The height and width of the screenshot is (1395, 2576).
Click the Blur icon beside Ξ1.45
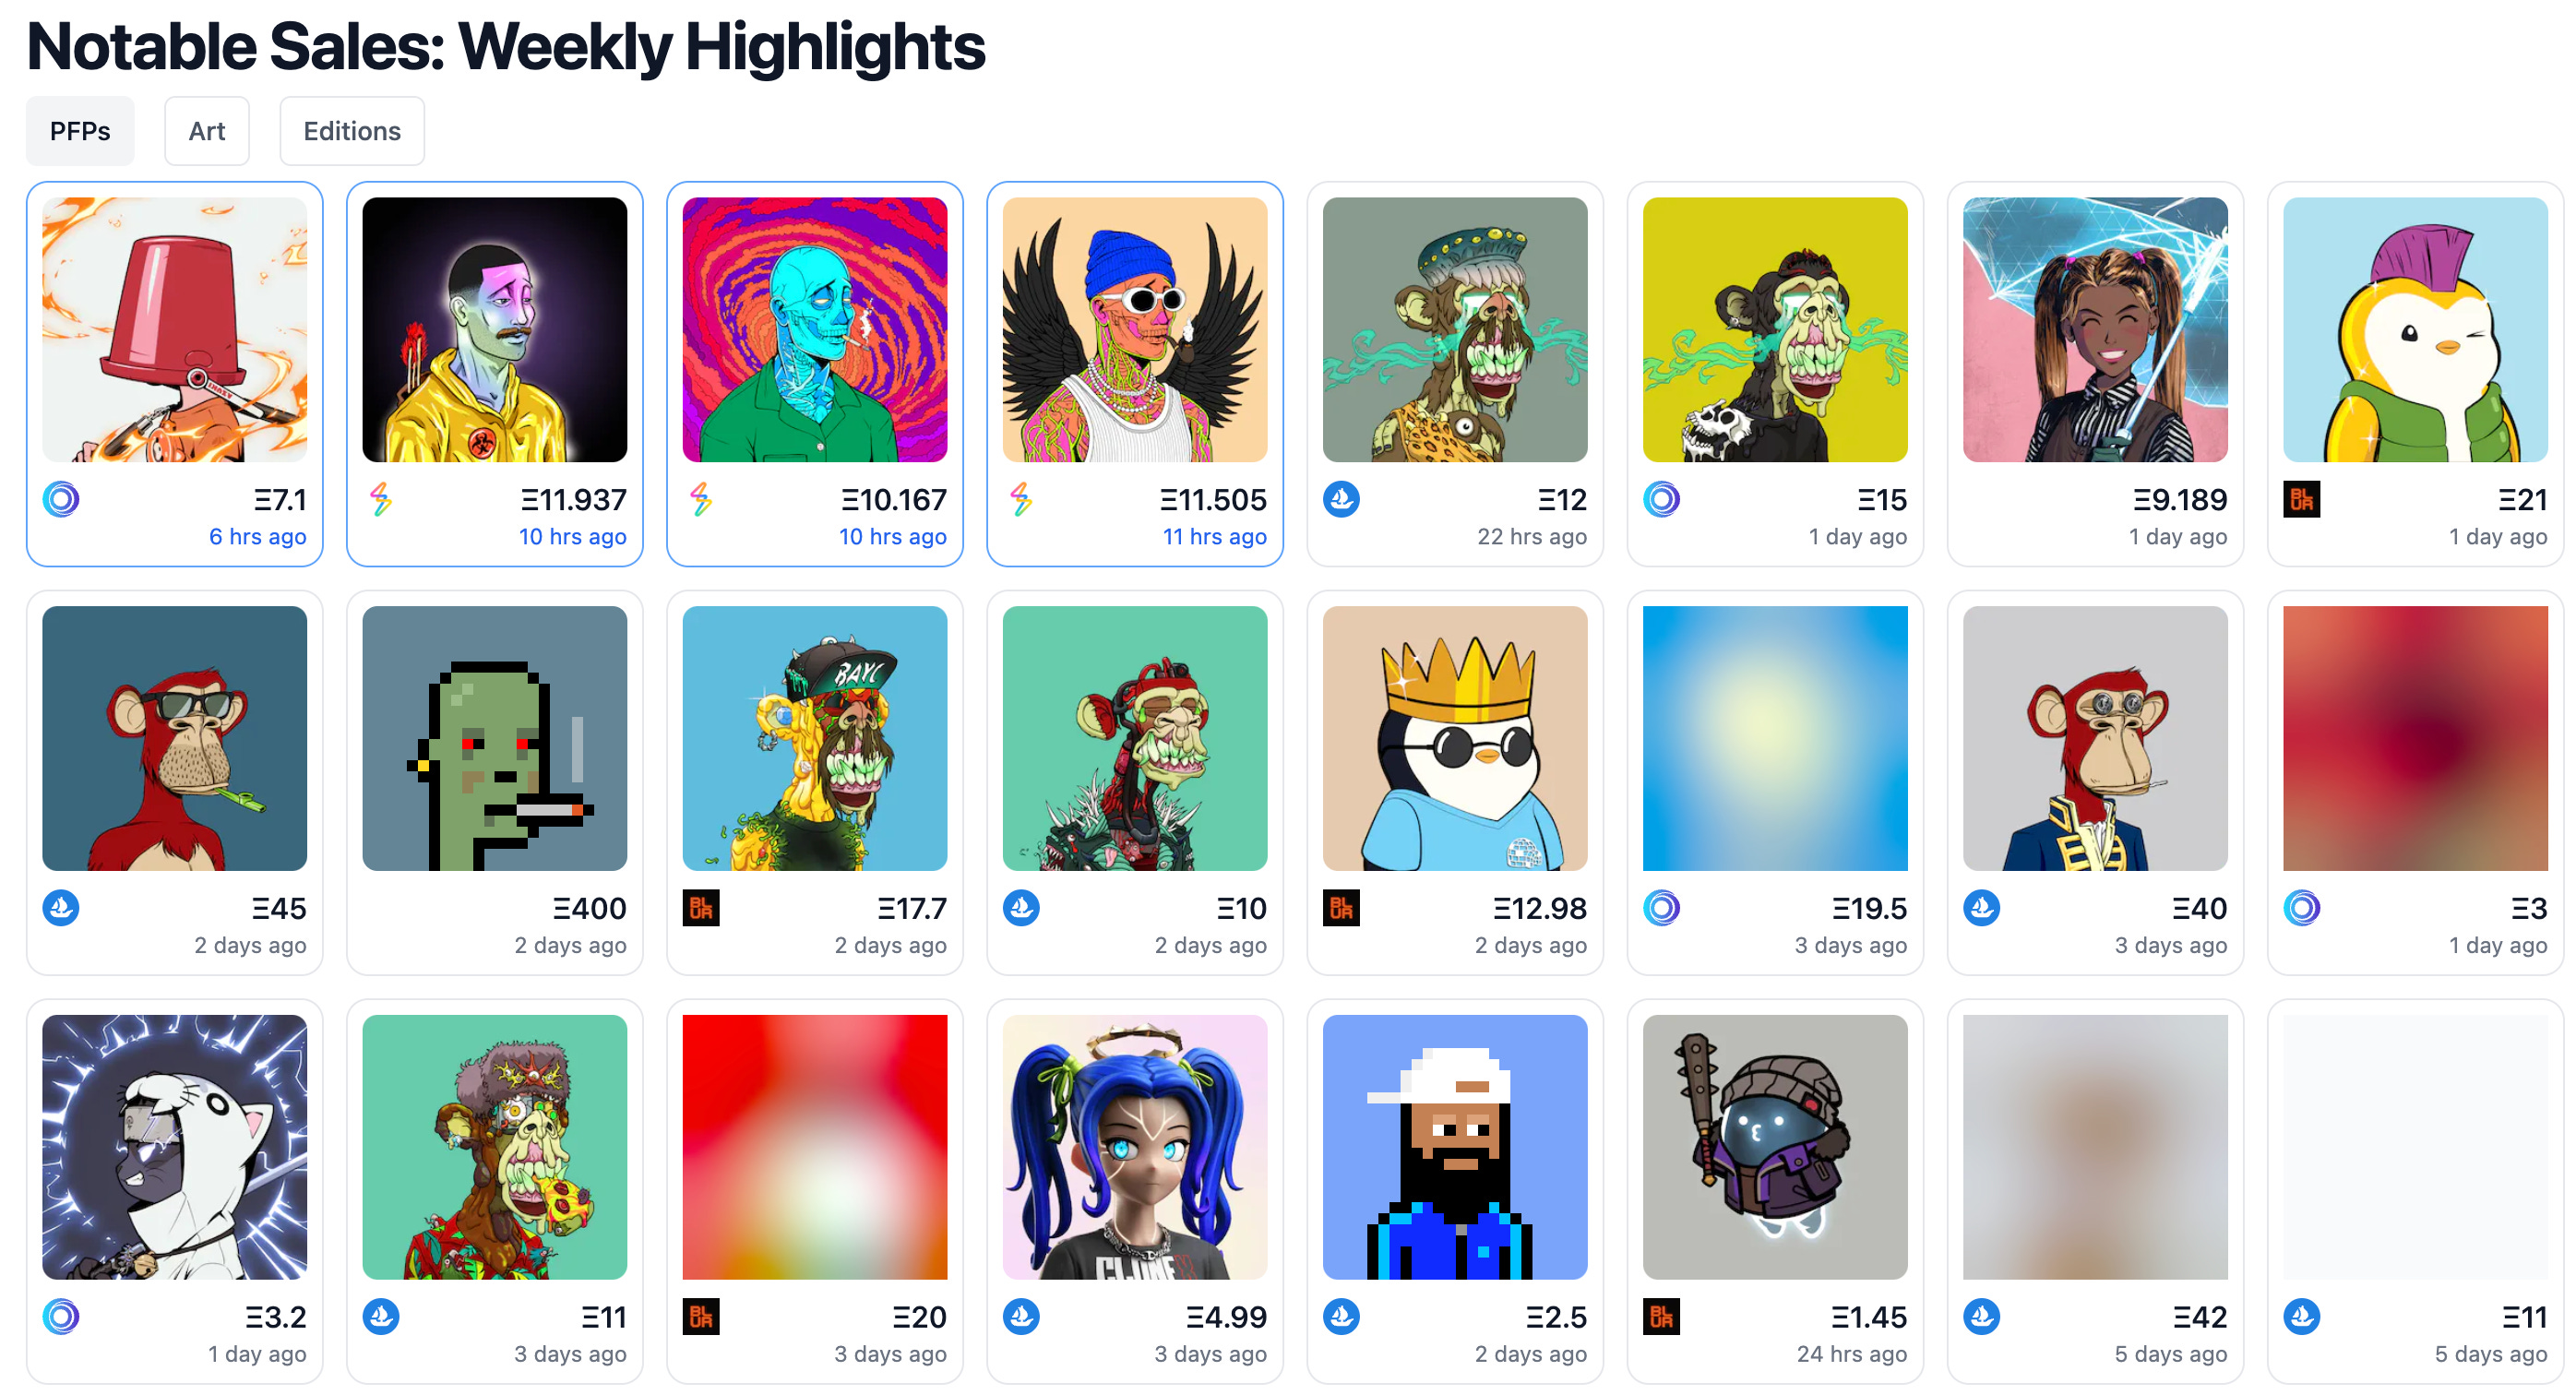(x=1661, y=1317)
